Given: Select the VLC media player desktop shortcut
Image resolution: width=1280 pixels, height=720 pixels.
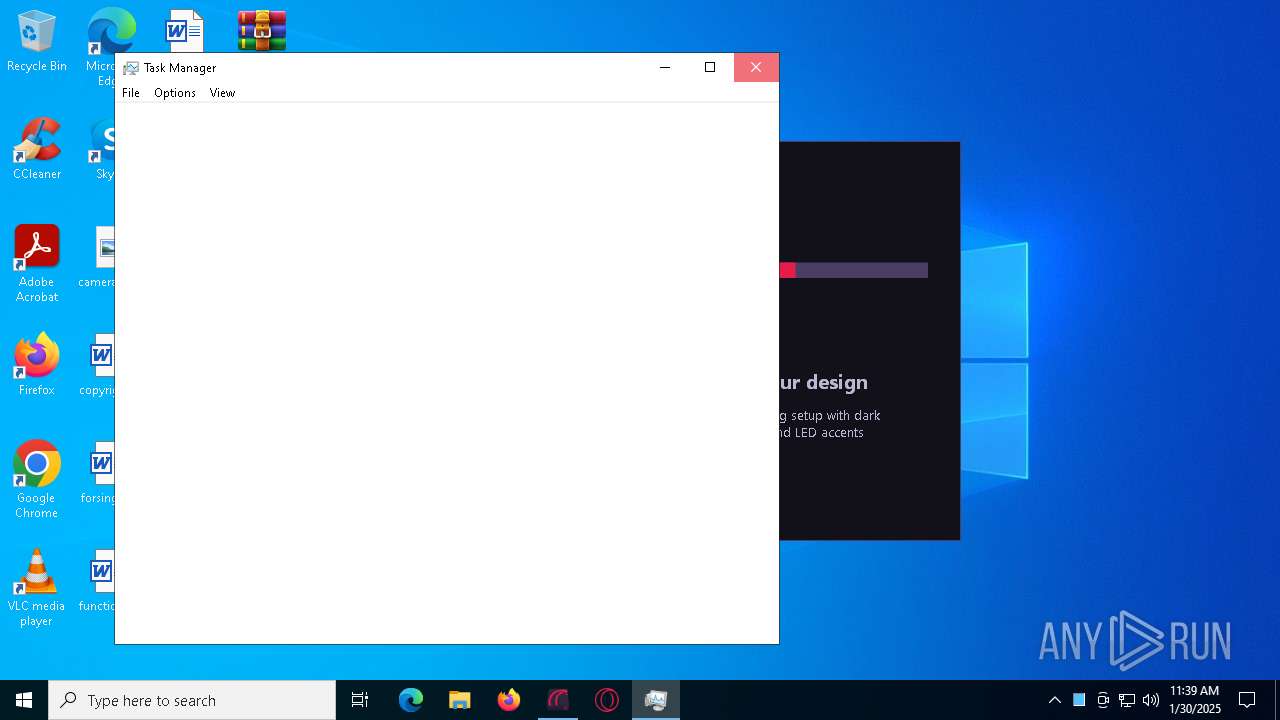Looking at the screenshot, I should pyautogui.click(x=37, y=588).
